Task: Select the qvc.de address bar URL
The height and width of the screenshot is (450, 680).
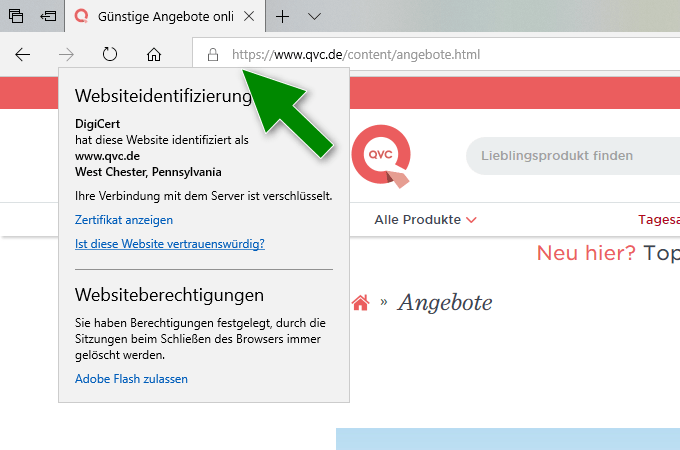Action: coord(356,55)
